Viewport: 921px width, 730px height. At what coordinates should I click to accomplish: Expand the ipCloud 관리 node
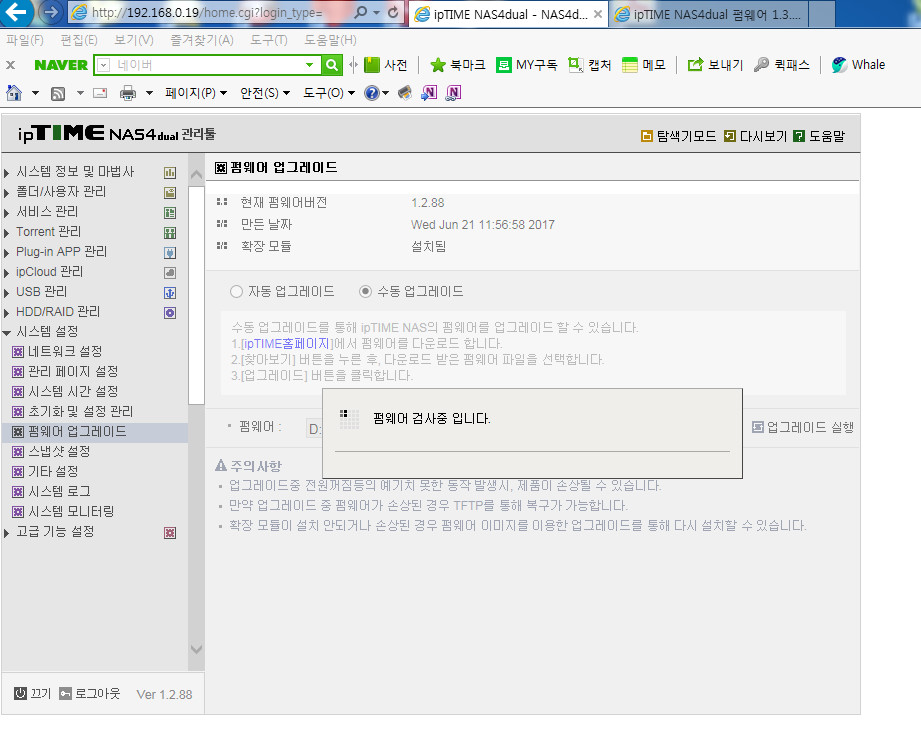click(x=6, y=273)
